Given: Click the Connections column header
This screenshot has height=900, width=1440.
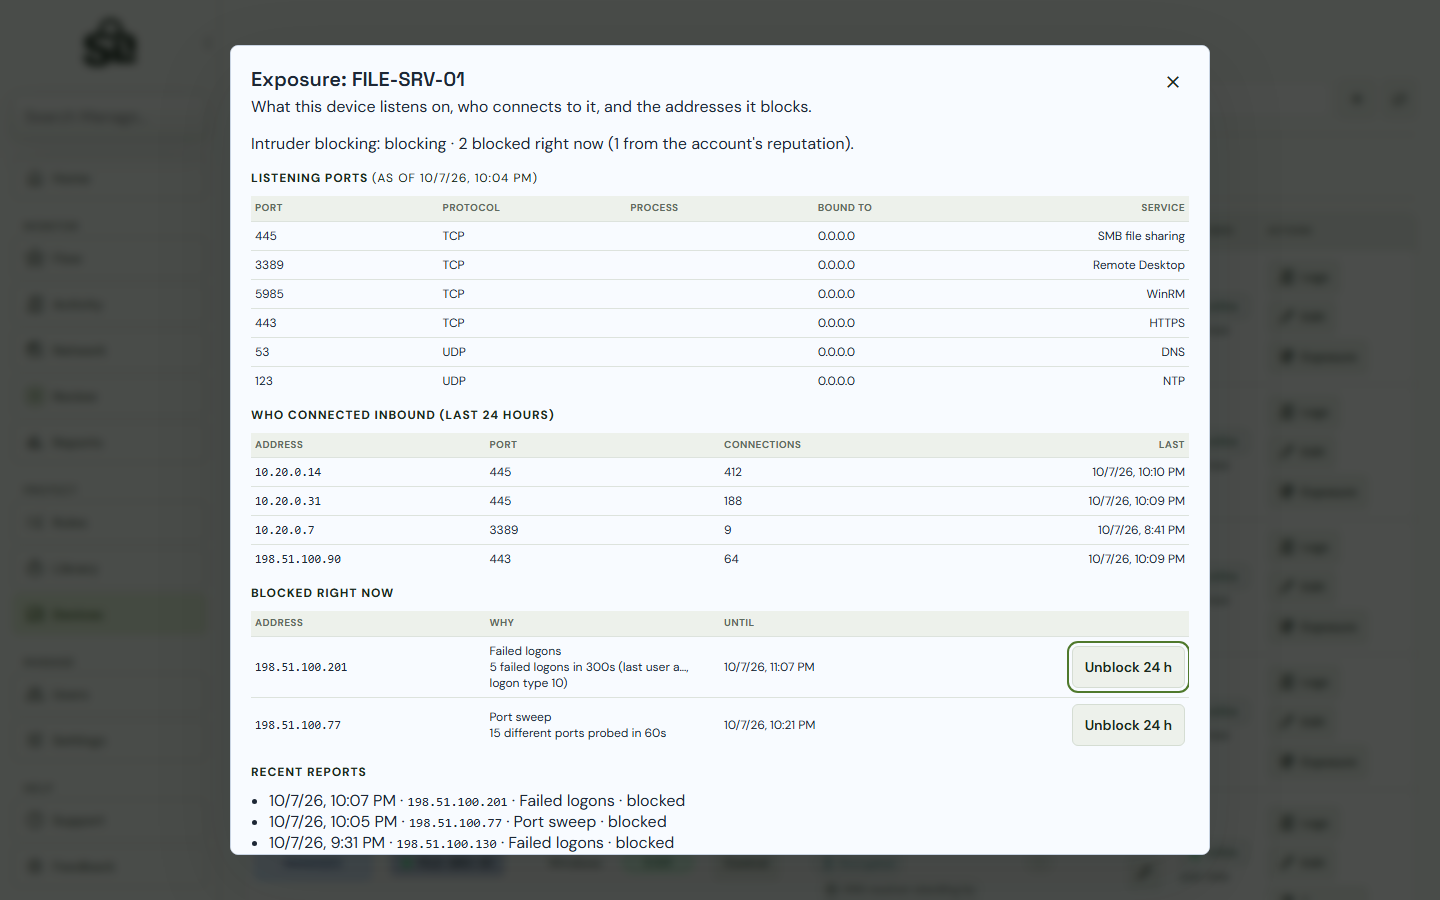Looking at the screenshot, I should click(763, 445).
